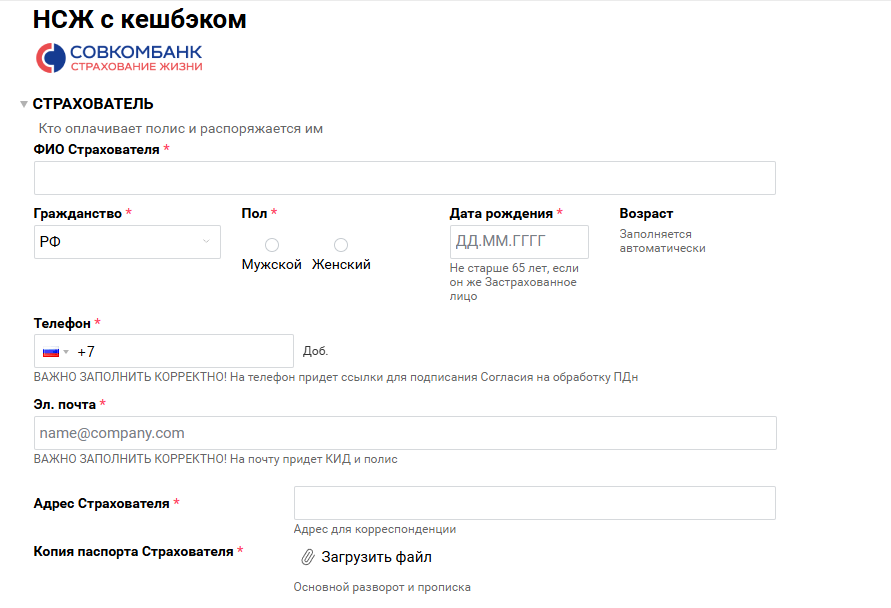Select the Мужской gender radio button
Image resolution: width=891 pixels, height=608 pixels.
point(272,245)
